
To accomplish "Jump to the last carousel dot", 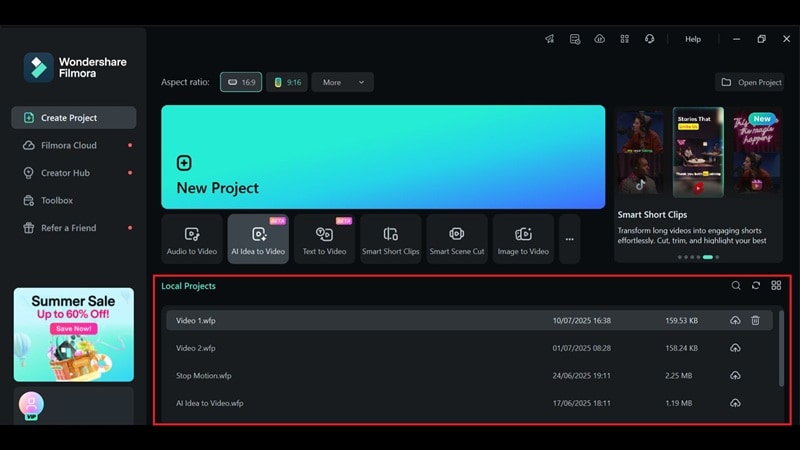I will (x=717, y=257).
